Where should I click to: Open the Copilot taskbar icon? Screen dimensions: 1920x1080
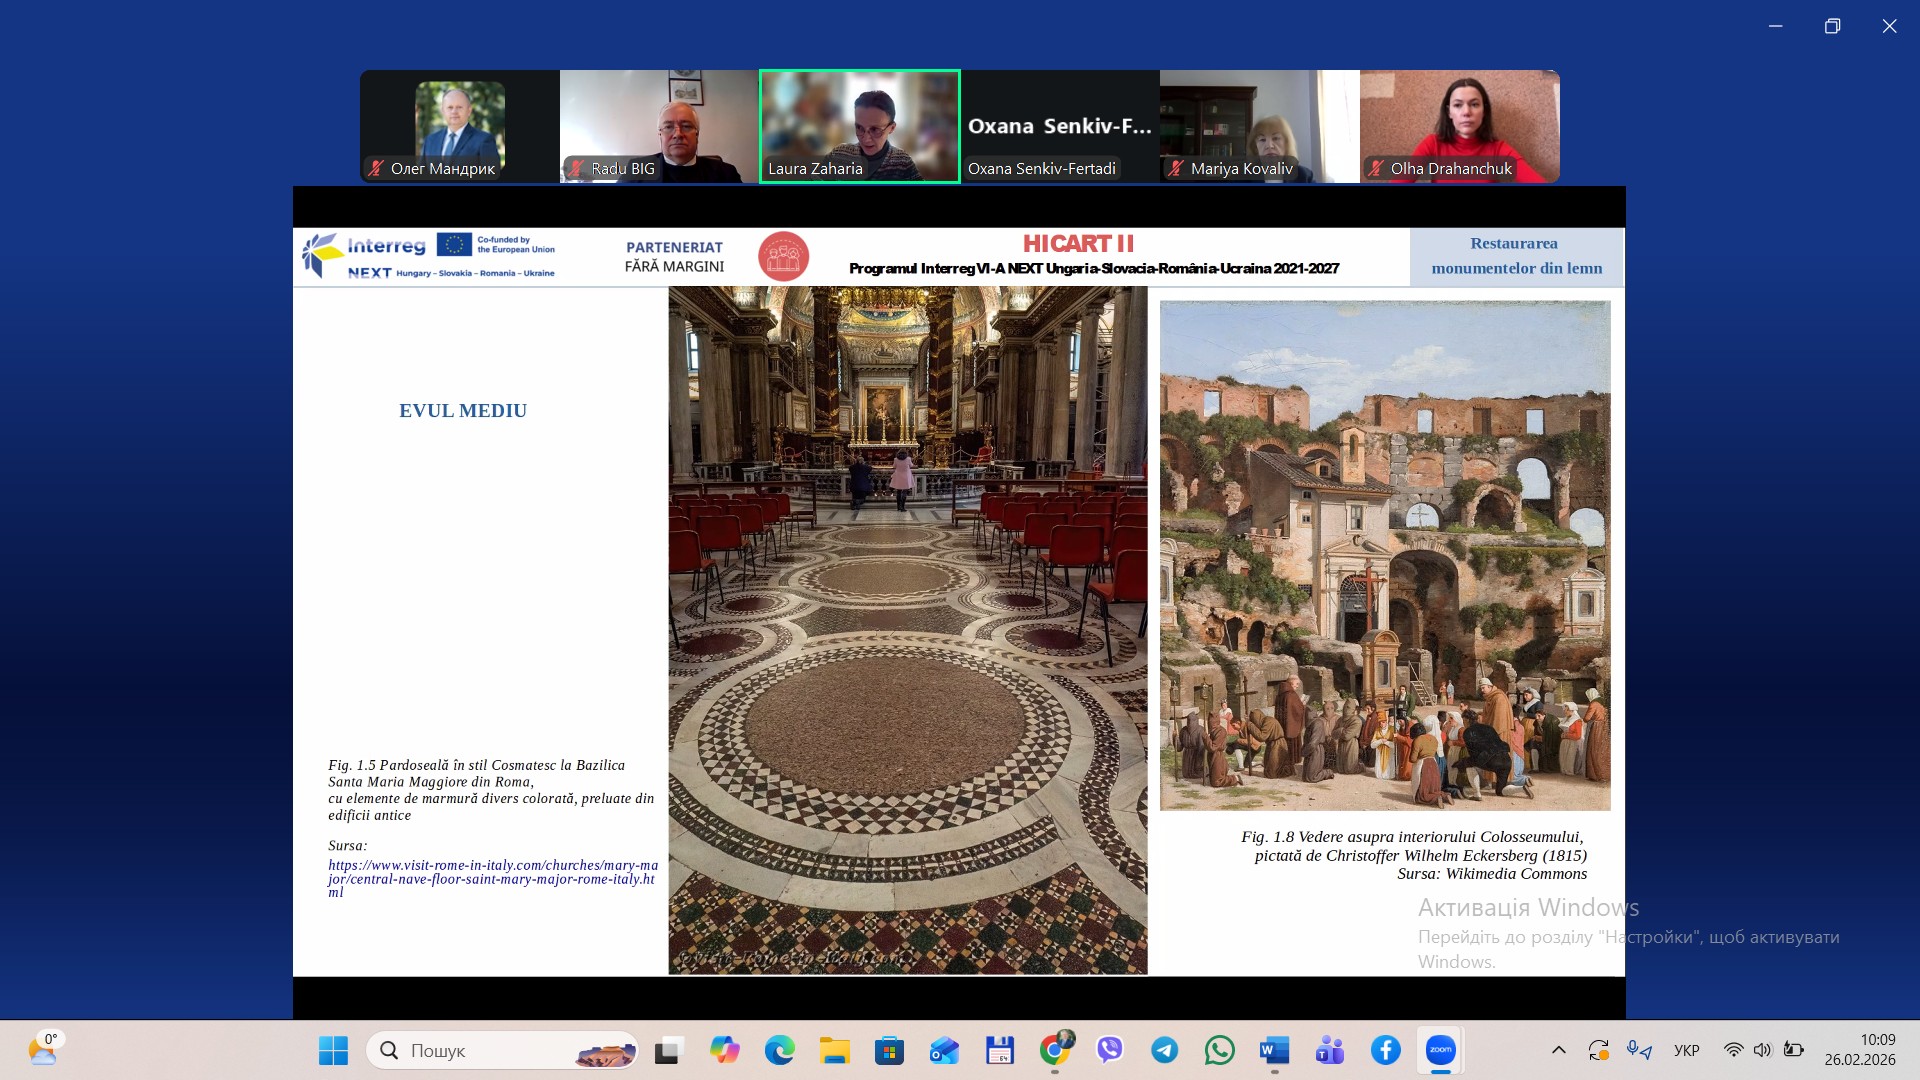click(x=724, y=1050)
